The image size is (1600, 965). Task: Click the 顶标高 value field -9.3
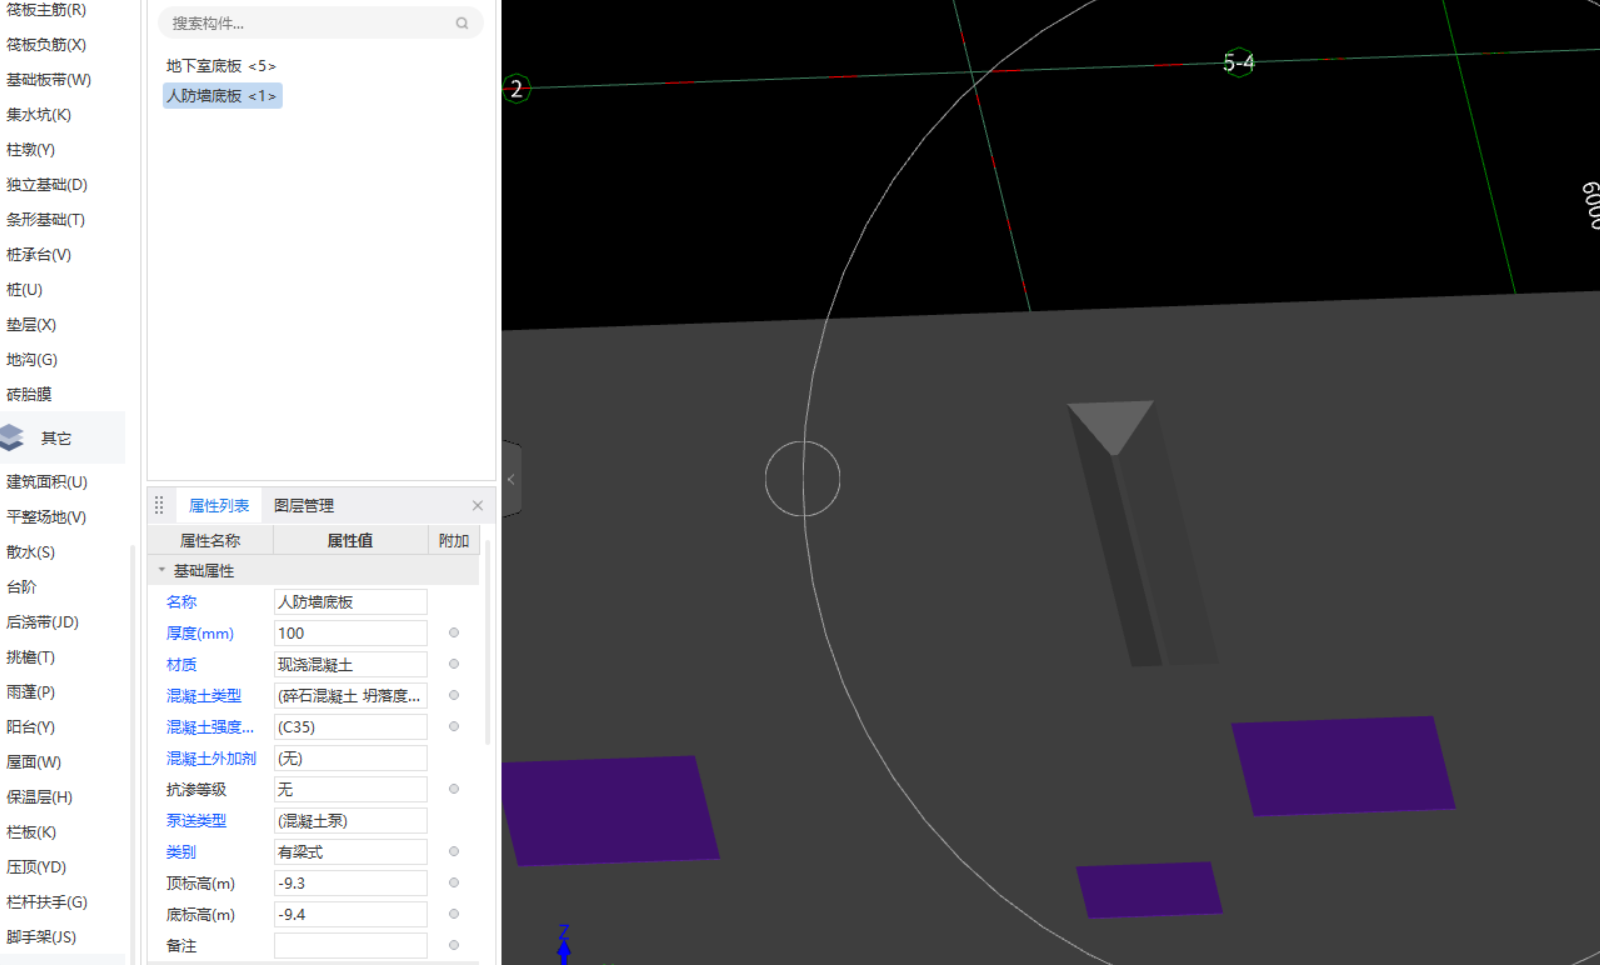coord(350,883)
